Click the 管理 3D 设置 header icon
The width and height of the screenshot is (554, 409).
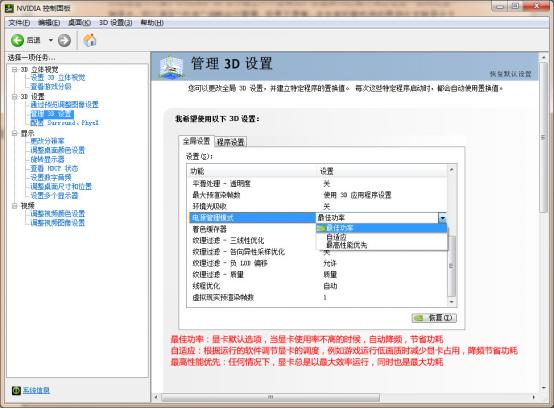[171, 66]
